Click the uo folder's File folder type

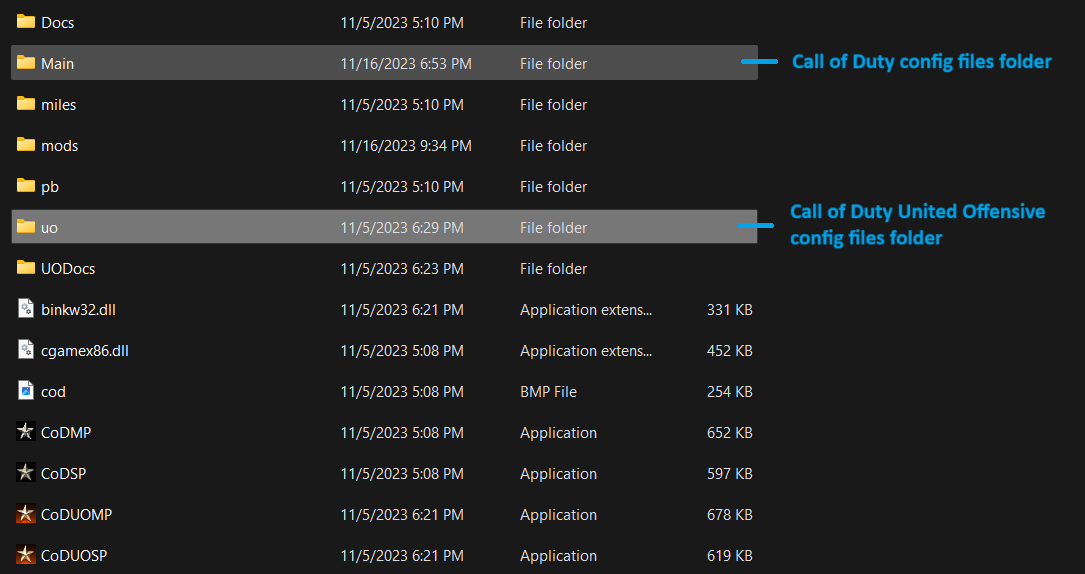point(553,228)
